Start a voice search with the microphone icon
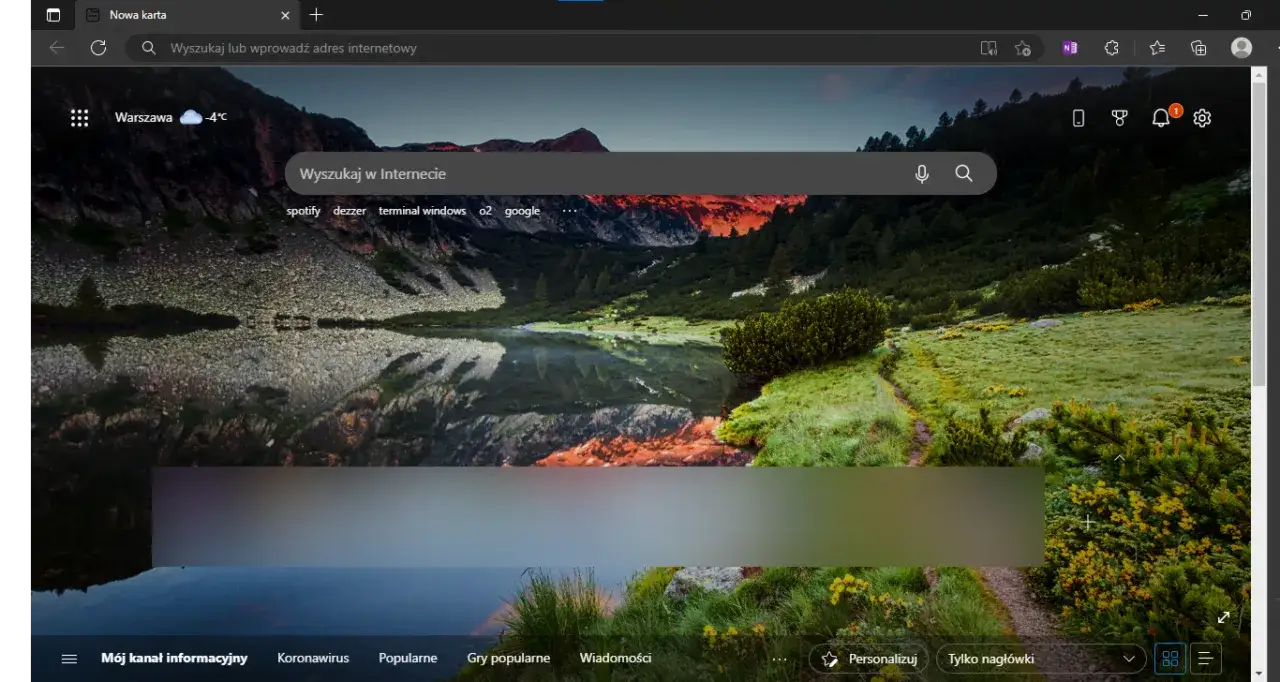This screenshot has width=1280, height=682. click(x=921, y=173)
